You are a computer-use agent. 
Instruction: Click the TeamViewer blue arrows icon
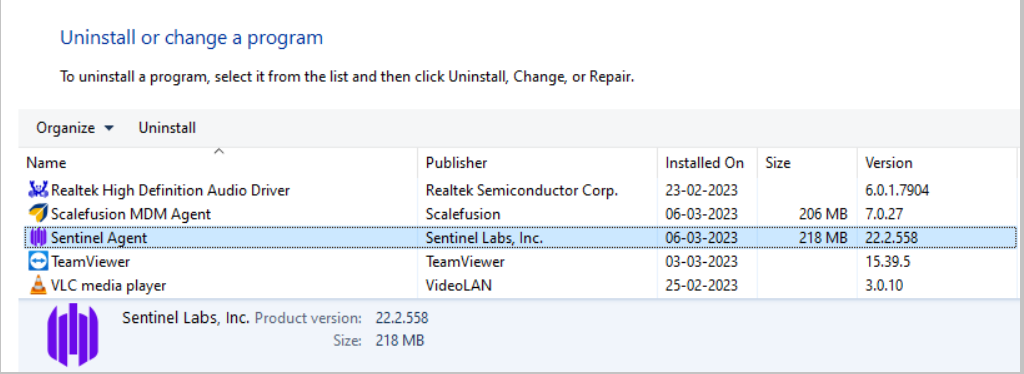[x=39, y=262]
